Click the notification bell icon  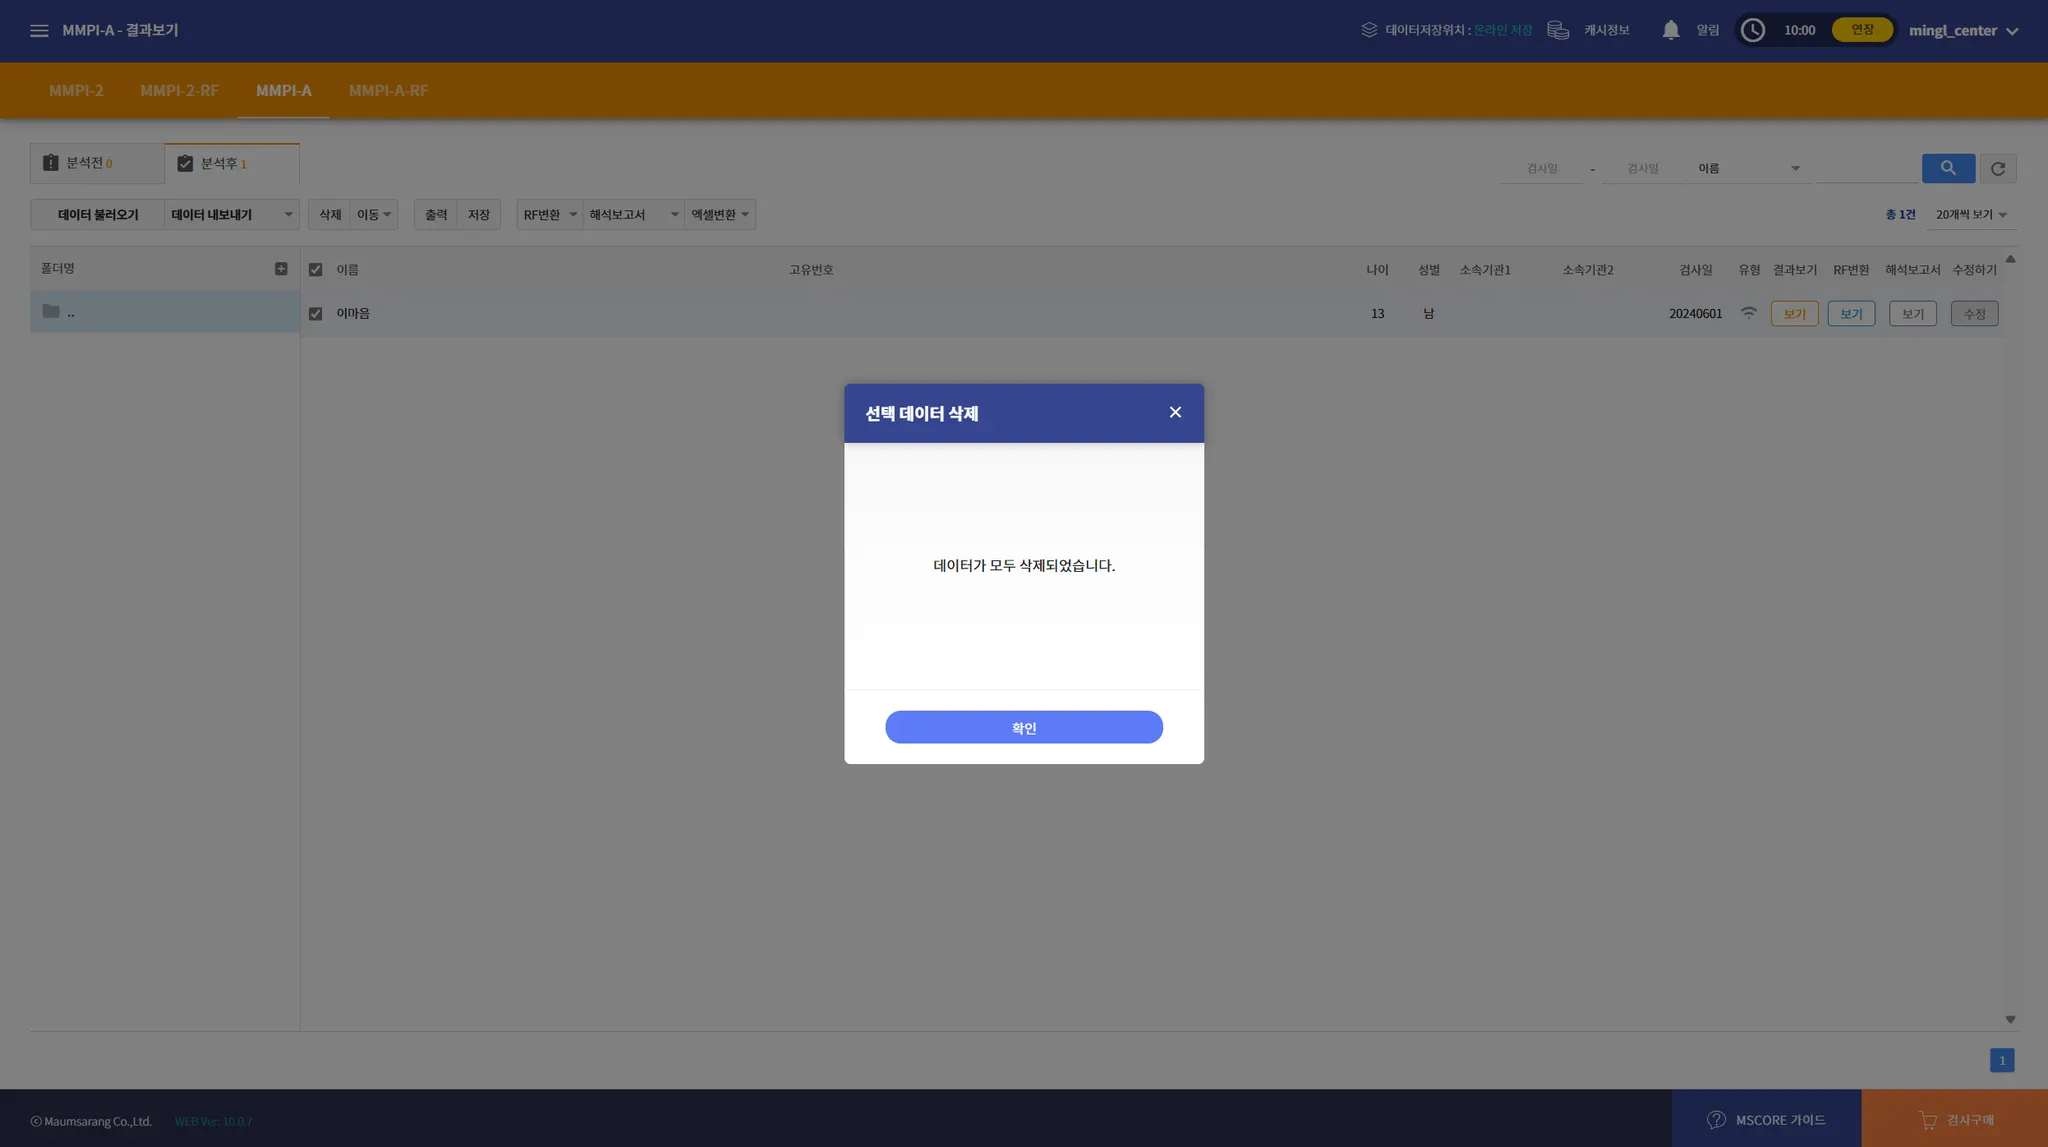tap(1670, 30)
